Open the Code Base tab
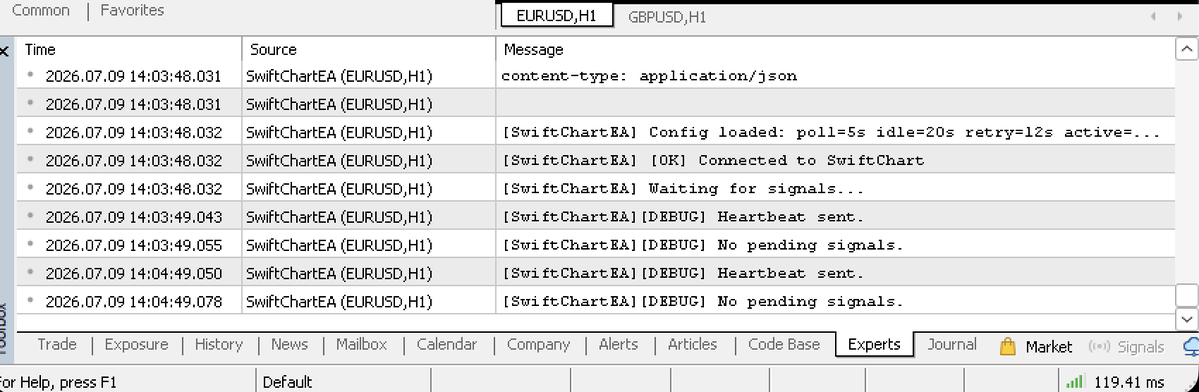Viewport: 1199px width, 392px height. [x=784, y=345]
